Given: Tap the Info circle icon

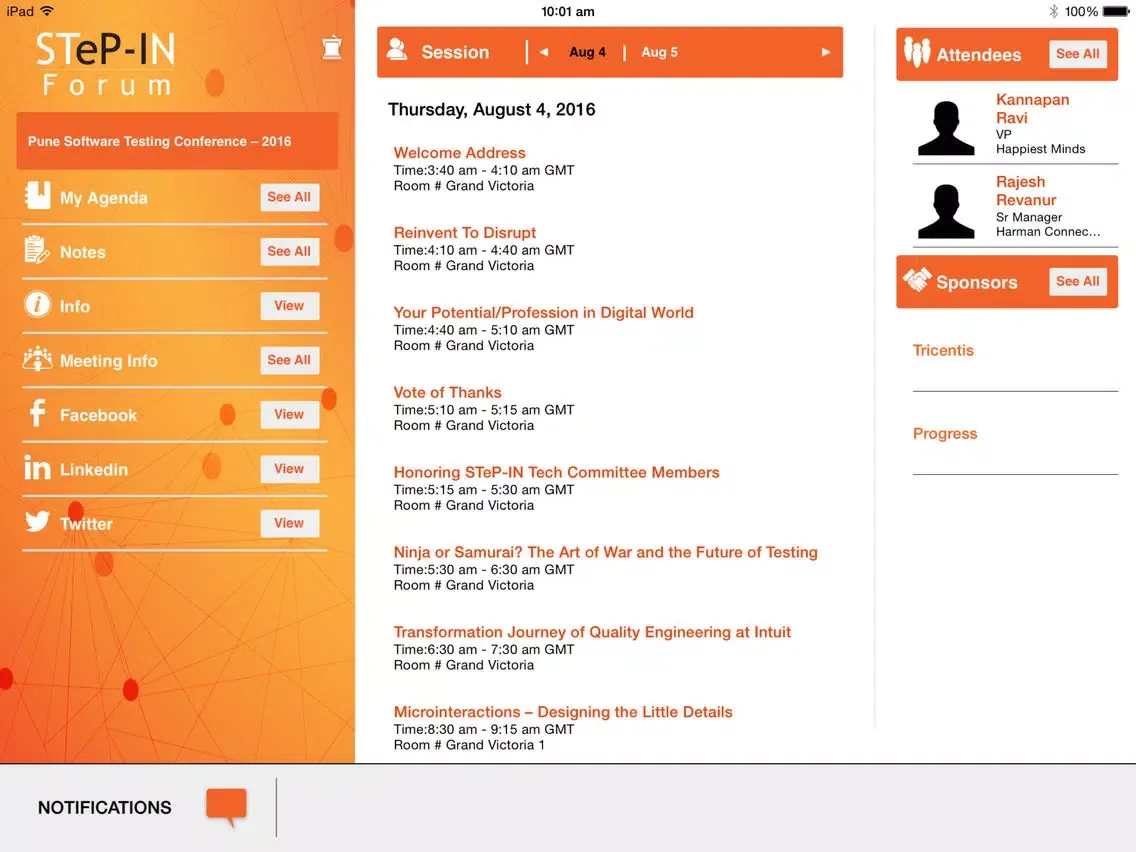Looking at the screenshot, I should tap(37, 304).
